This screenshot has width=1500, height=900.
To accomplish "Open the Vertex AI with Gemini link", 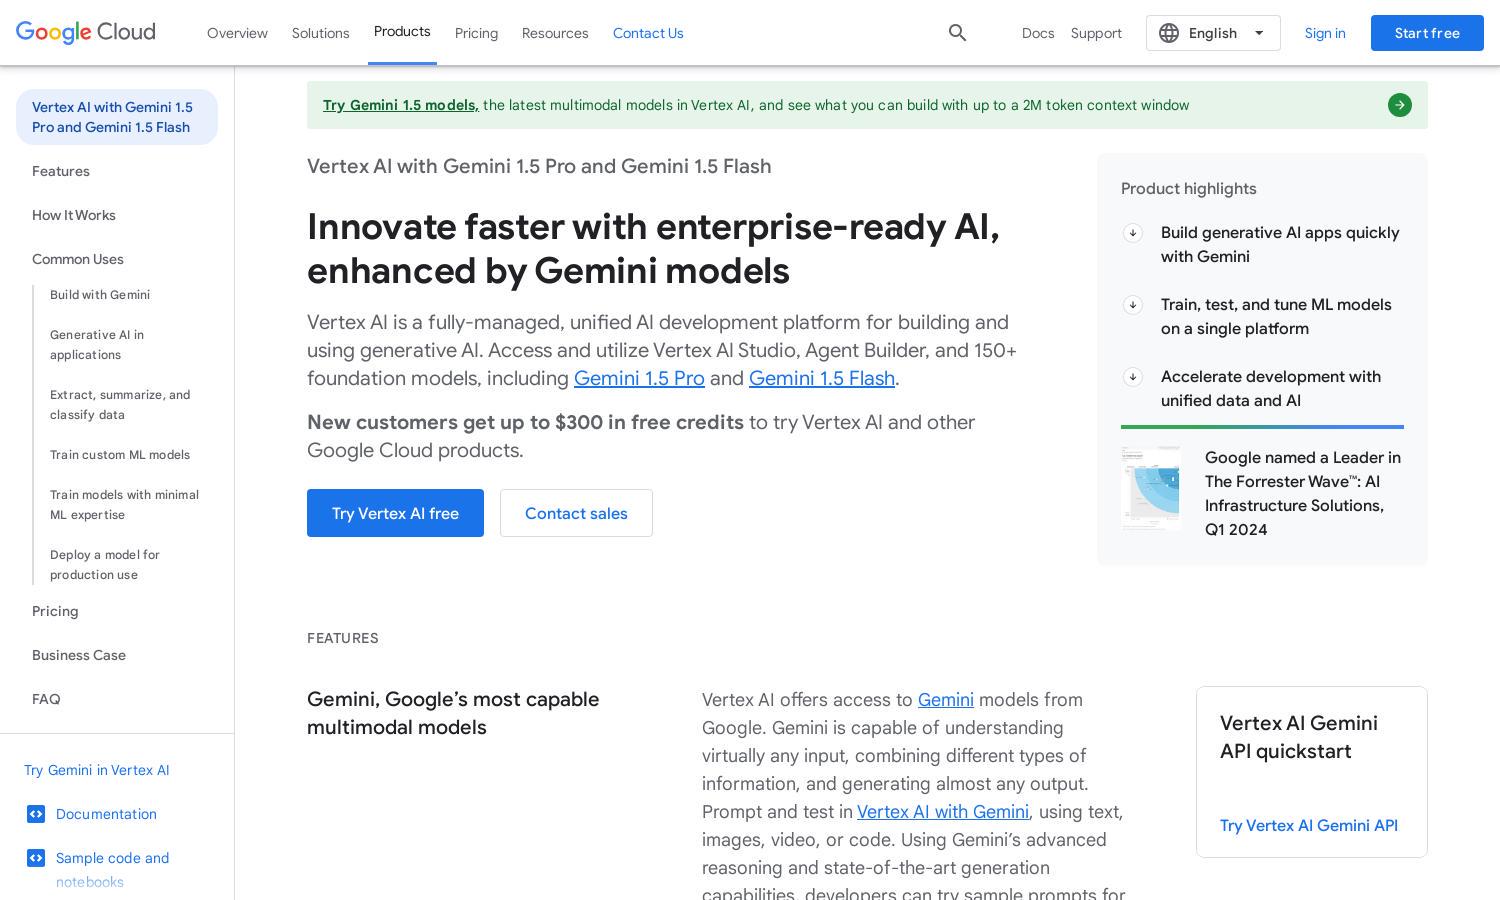I will click(x=943, y=812).
